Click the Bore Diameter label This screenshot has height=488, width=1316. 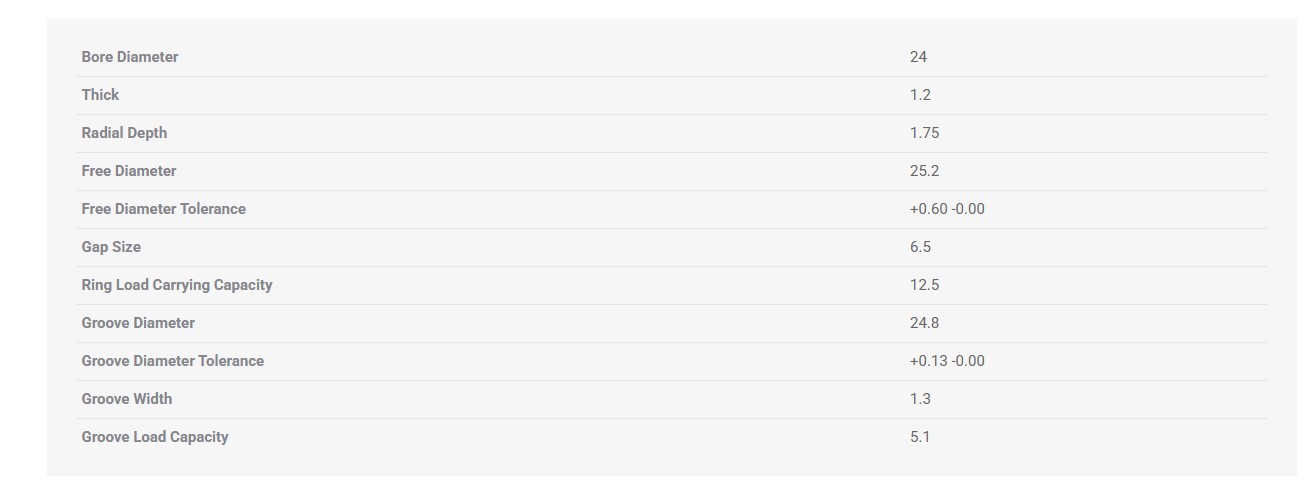[x=130, y=57]
